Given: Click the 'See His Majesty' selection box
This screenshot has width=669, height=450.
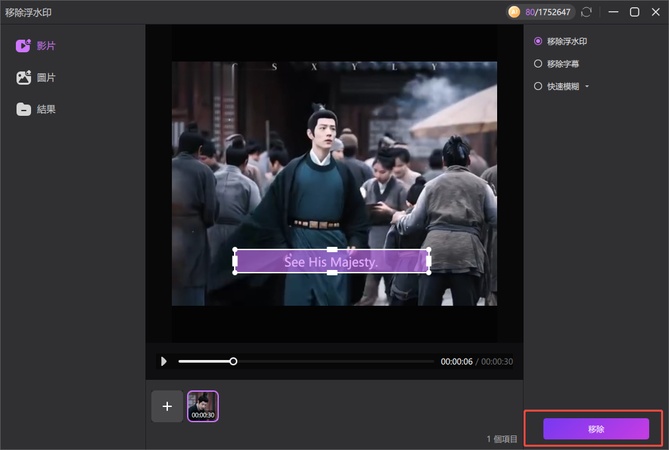Looking at the screenshot, I should pyautogui.click(x=332, y=262).
